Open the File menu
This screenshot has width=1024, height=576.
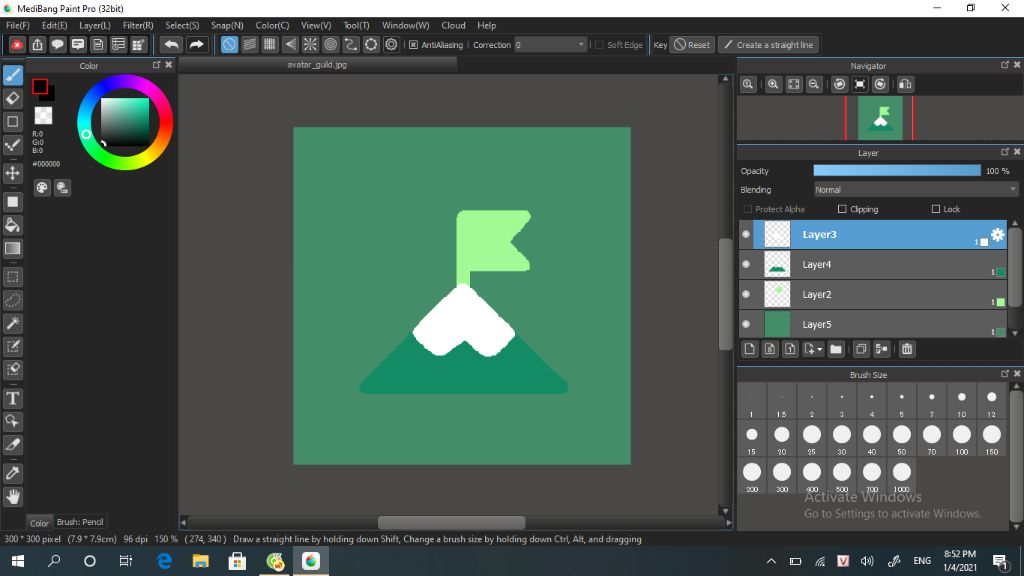tap(18, 25)
